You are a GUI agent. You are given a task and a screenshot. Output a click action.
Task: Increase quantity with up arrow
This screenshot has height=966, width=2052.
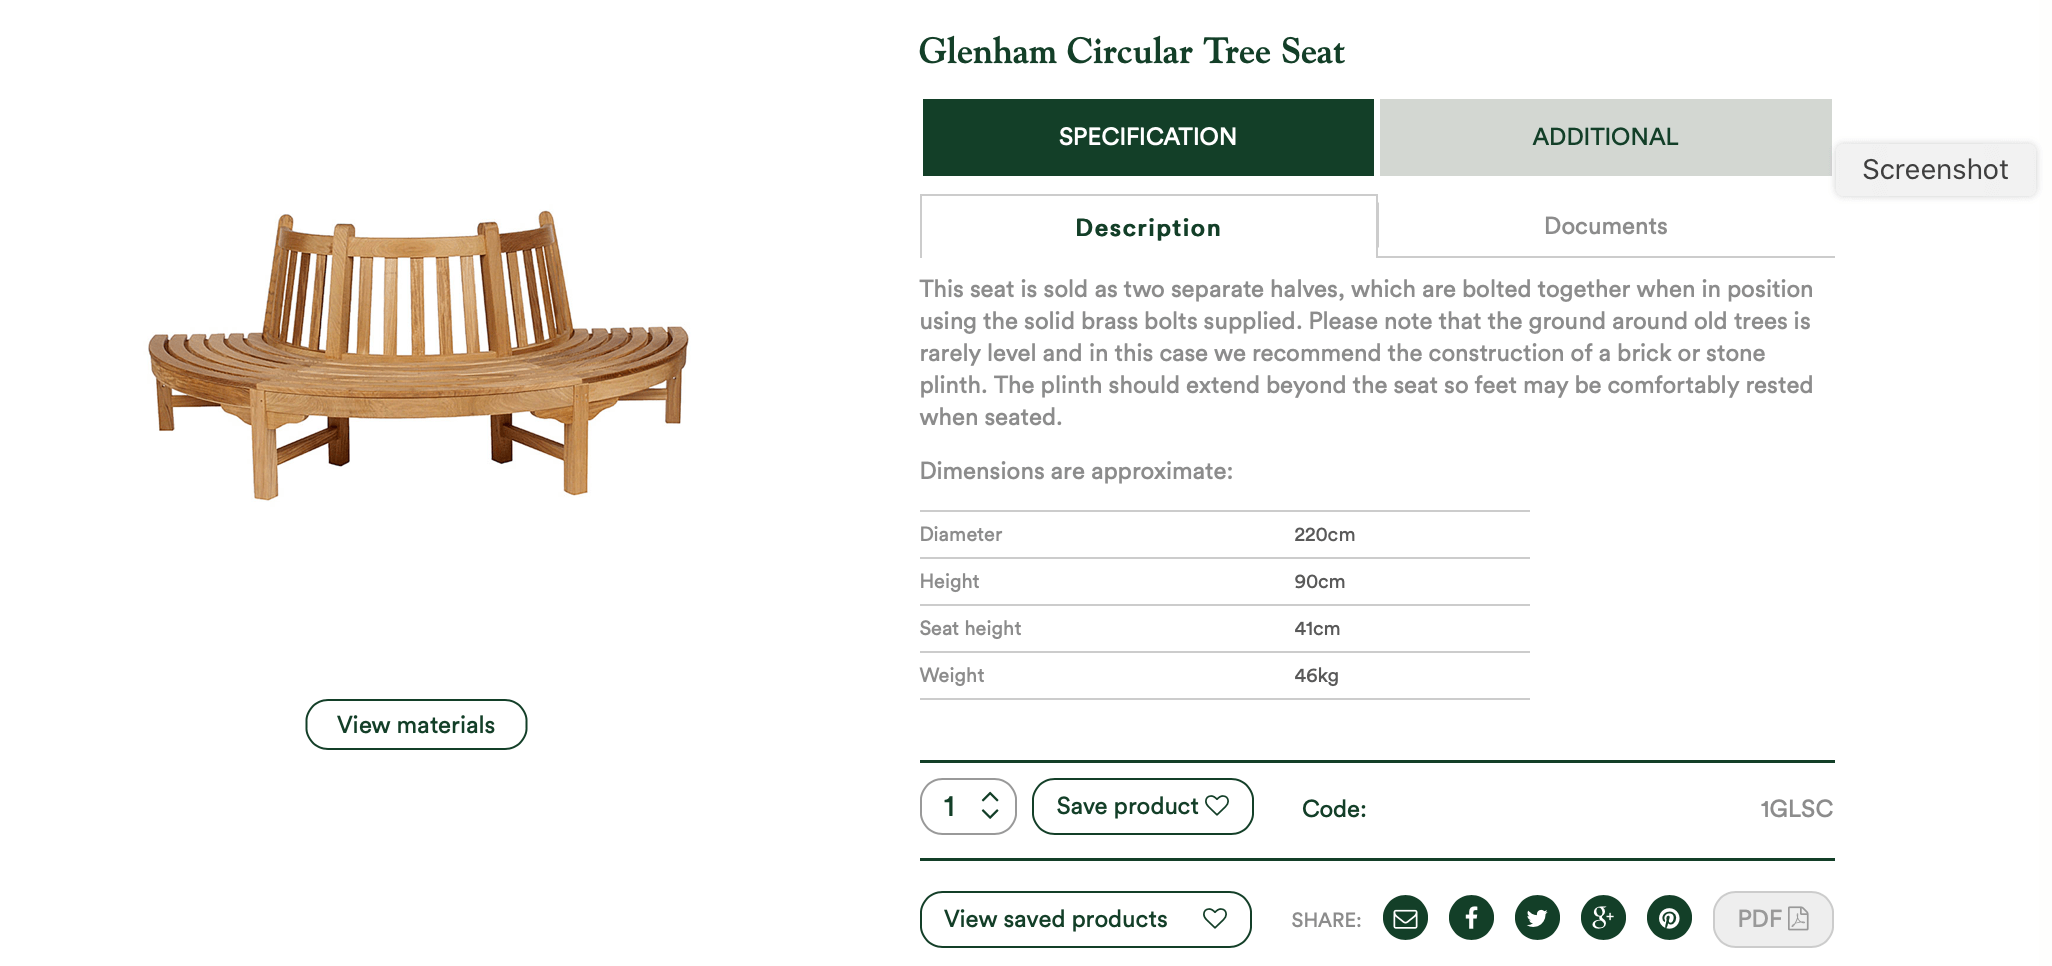990,797
